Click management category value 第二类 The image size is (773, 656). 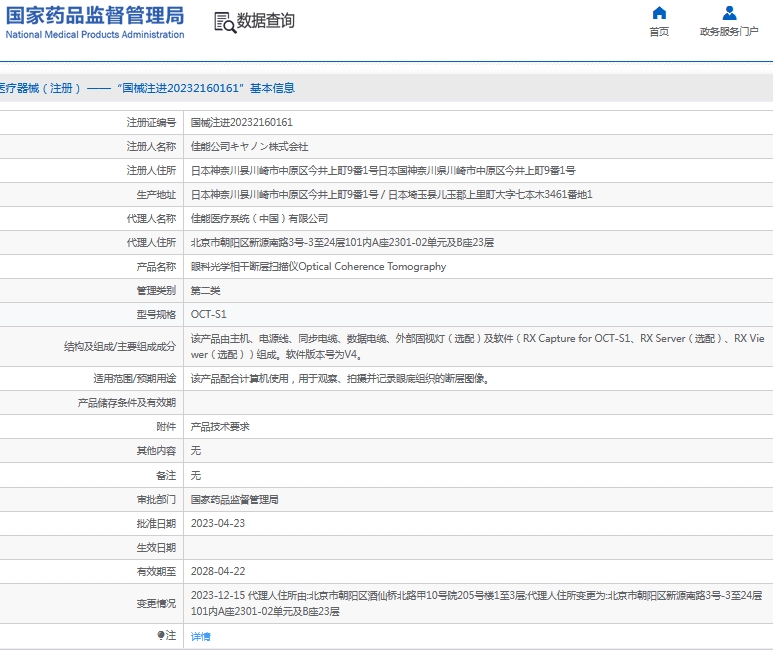point(206,290)
